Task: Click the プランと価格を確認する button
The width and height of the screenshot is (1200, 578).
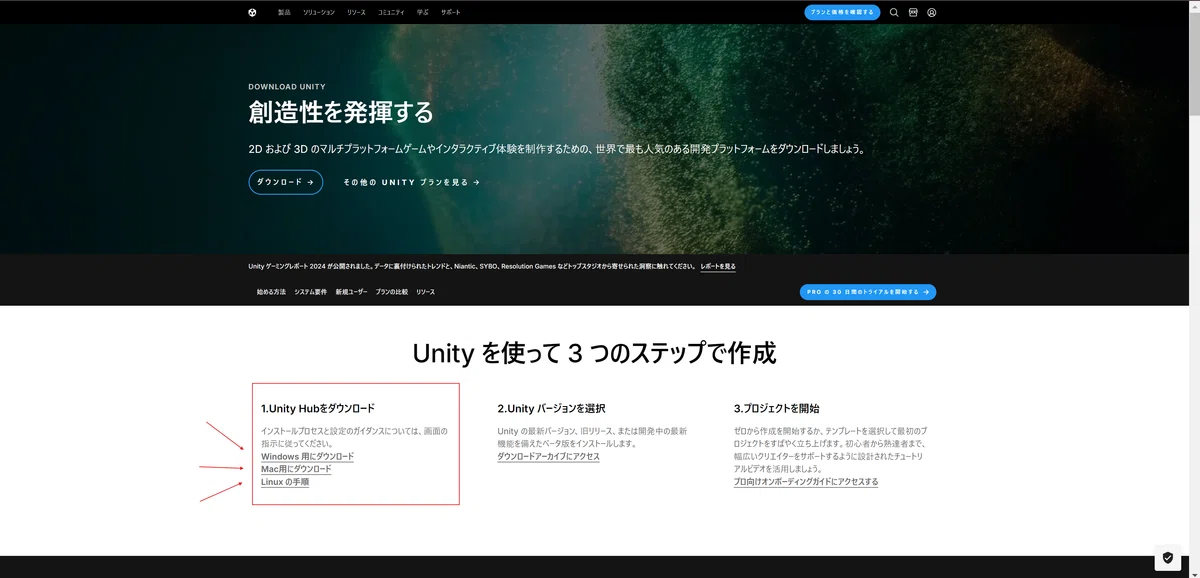Action: click(842, 12)
